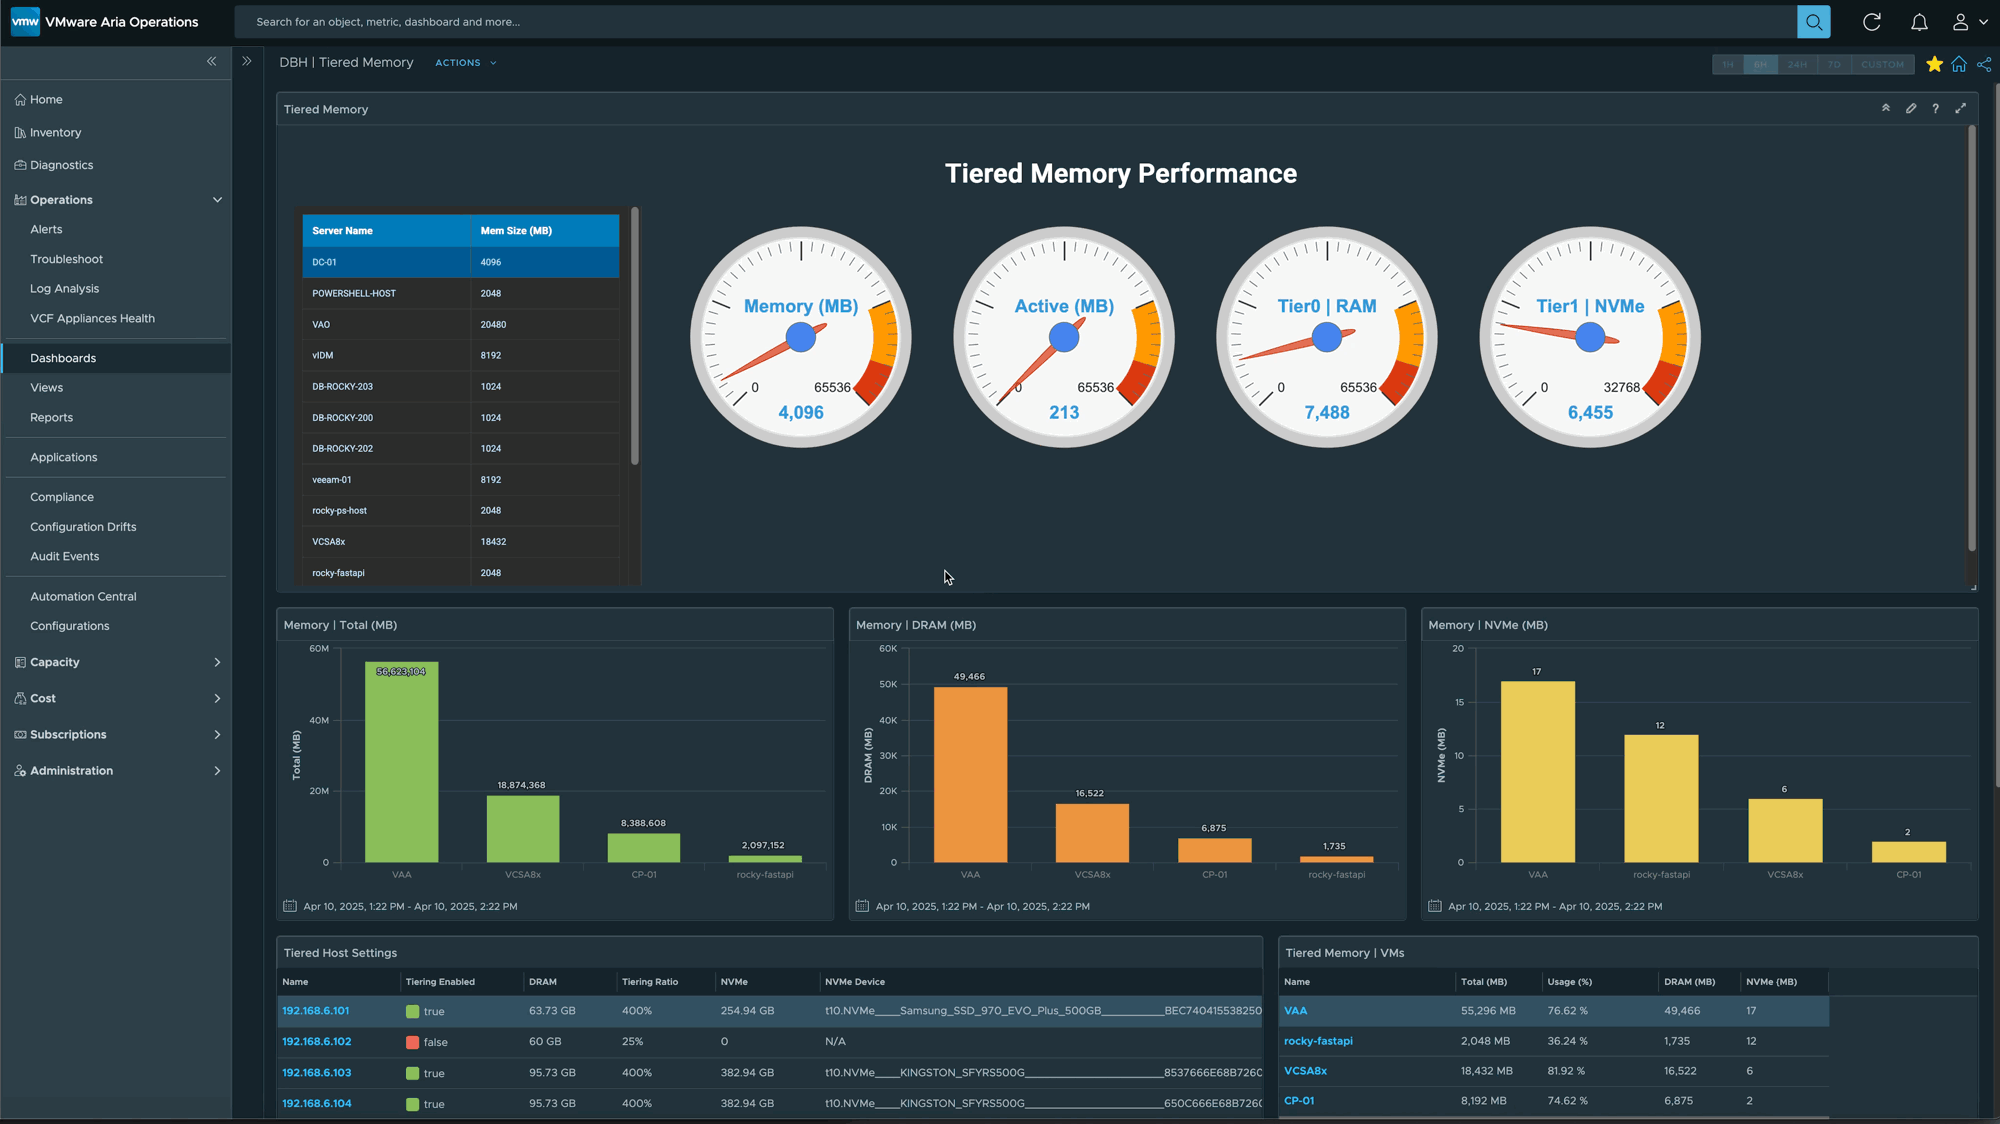Image resolution: width=2000 pixels, height=1124 pixels.
Task: Edit the Tiered Memory widget with the pencil
Action: (1911, 108)
